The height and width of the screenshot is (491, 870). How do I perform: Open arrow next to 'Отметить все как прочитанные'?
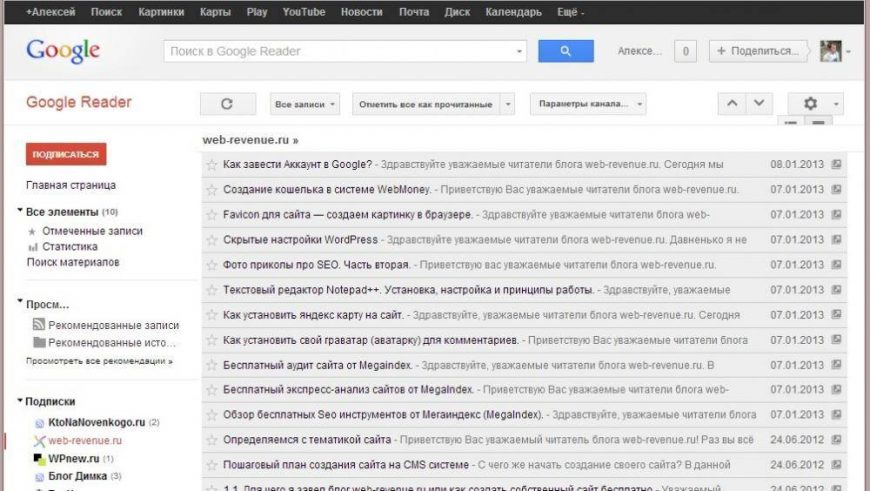(x=507, y=104)
